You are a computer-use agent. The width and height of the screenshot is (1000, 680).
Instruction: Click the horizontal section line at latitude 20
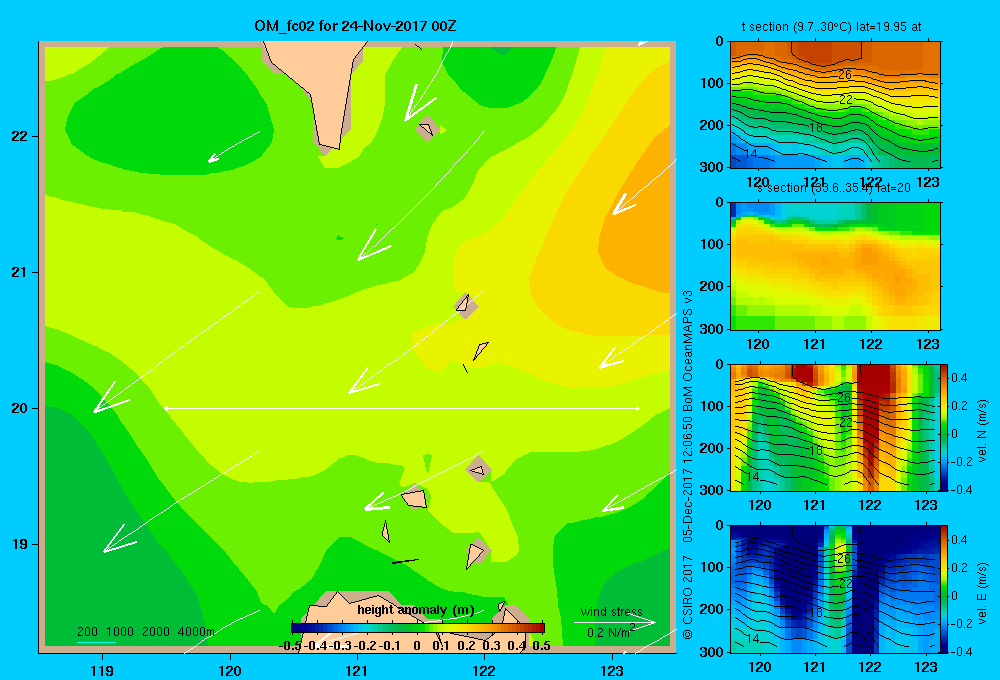(x=402, y=408)
